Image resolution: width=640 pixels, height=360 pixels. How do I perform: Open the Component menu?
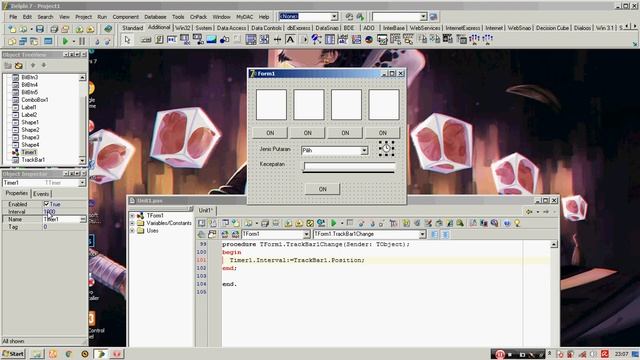pos(126,17)
